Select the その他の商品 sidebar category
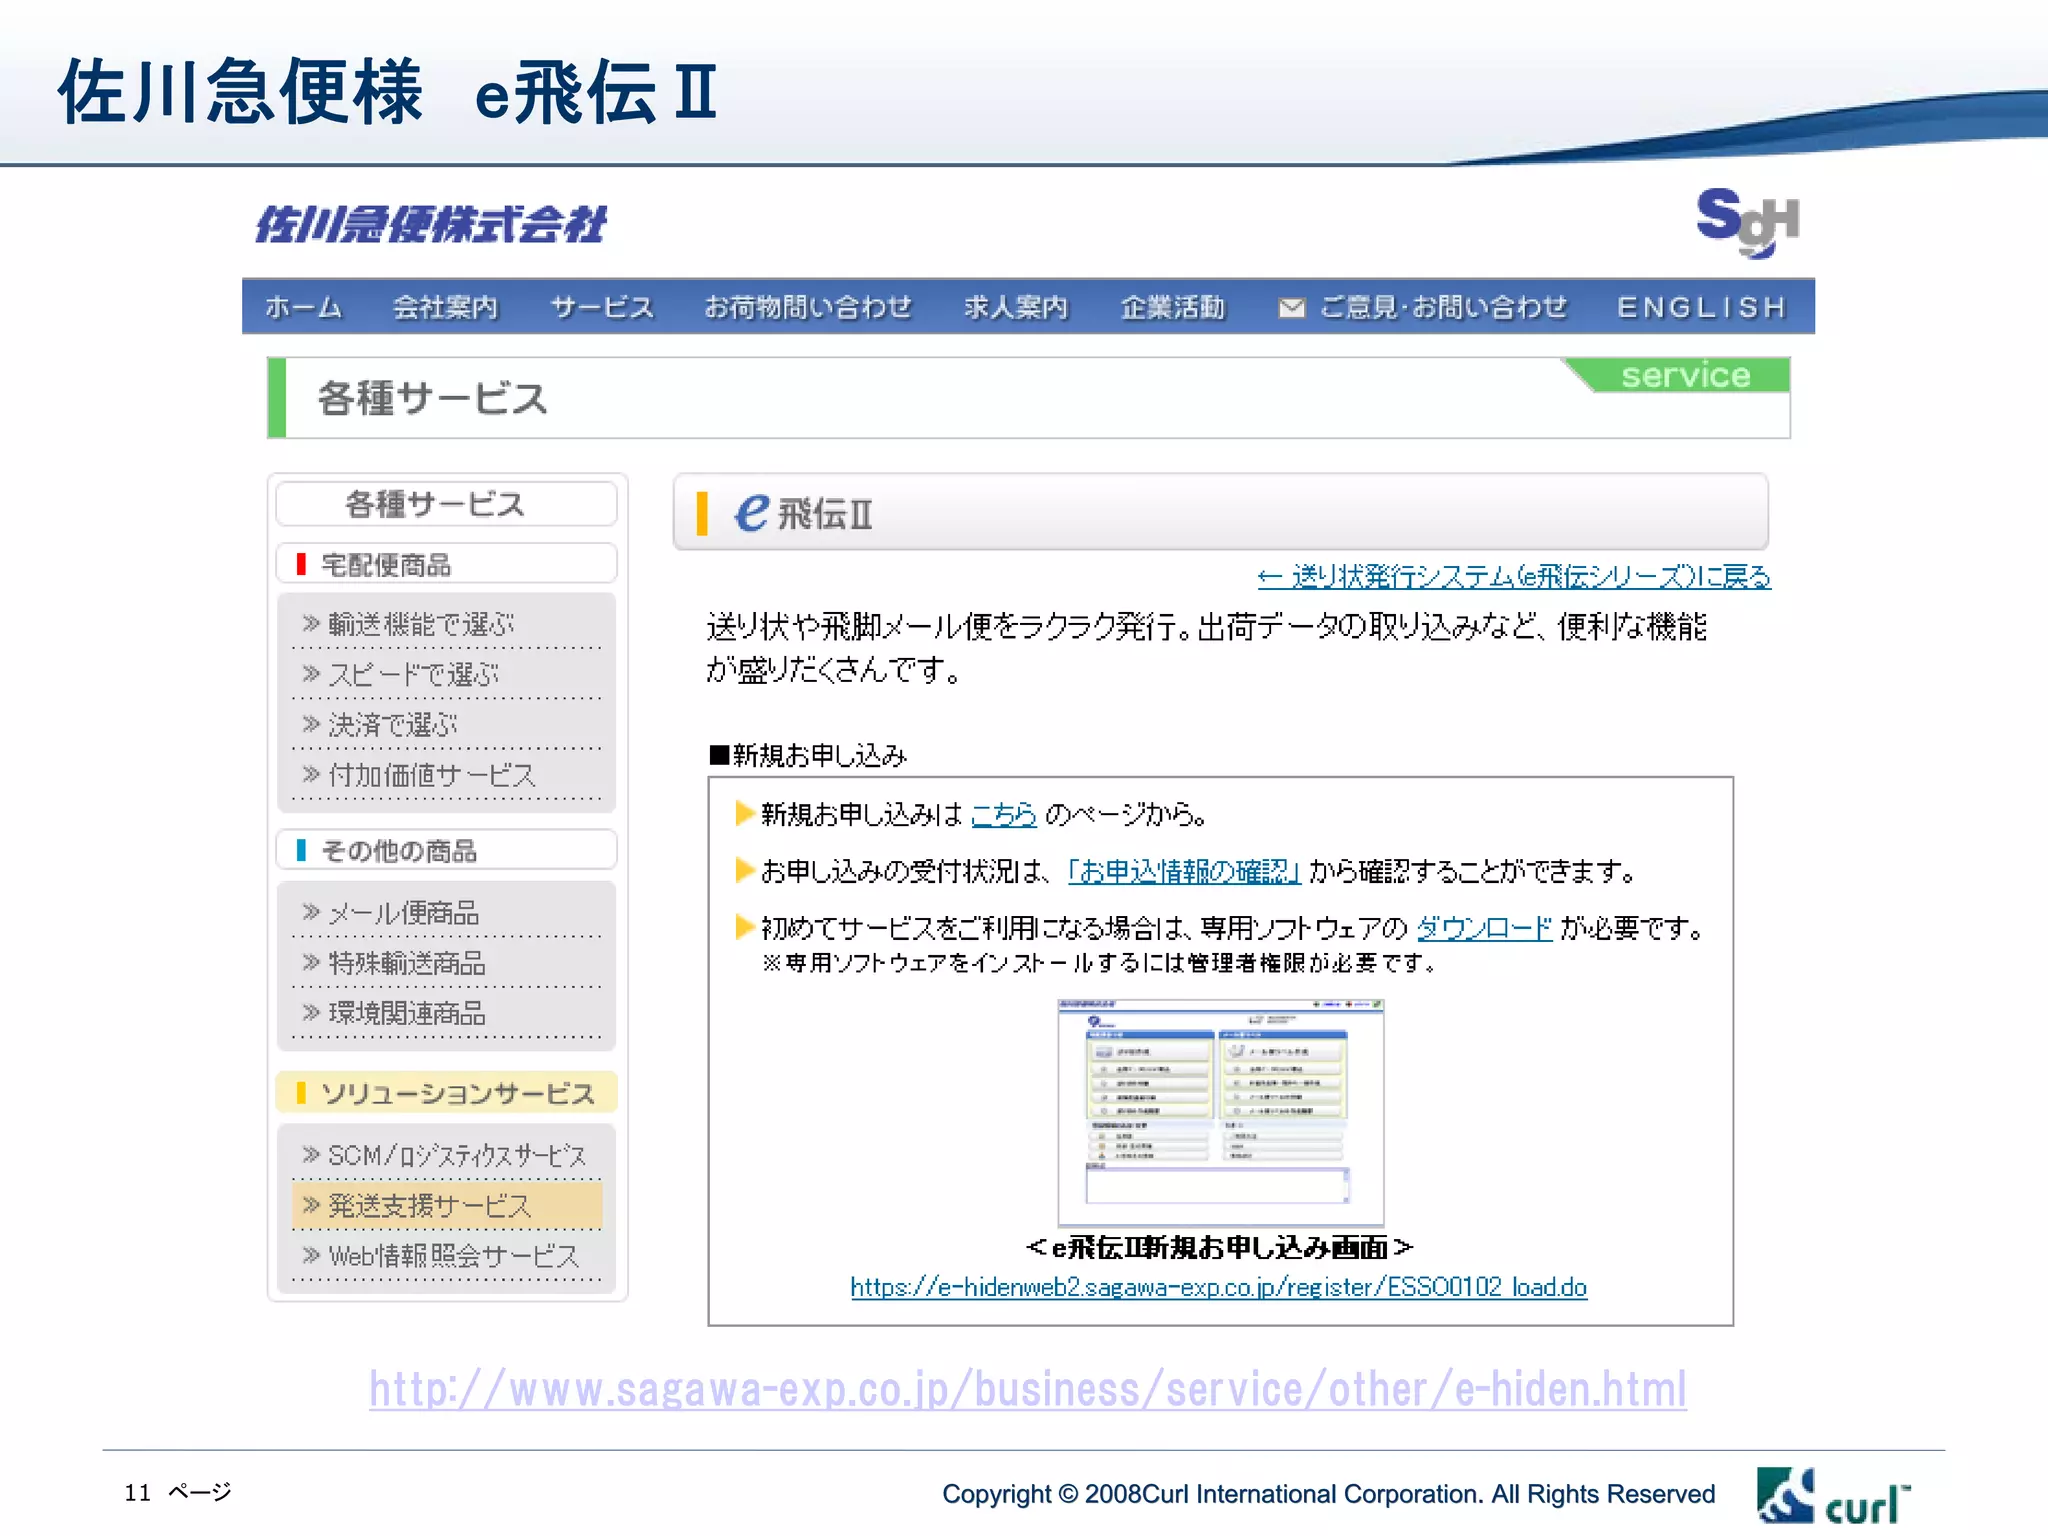This screenshot has width=2048, height=1536. pos(446,850)
